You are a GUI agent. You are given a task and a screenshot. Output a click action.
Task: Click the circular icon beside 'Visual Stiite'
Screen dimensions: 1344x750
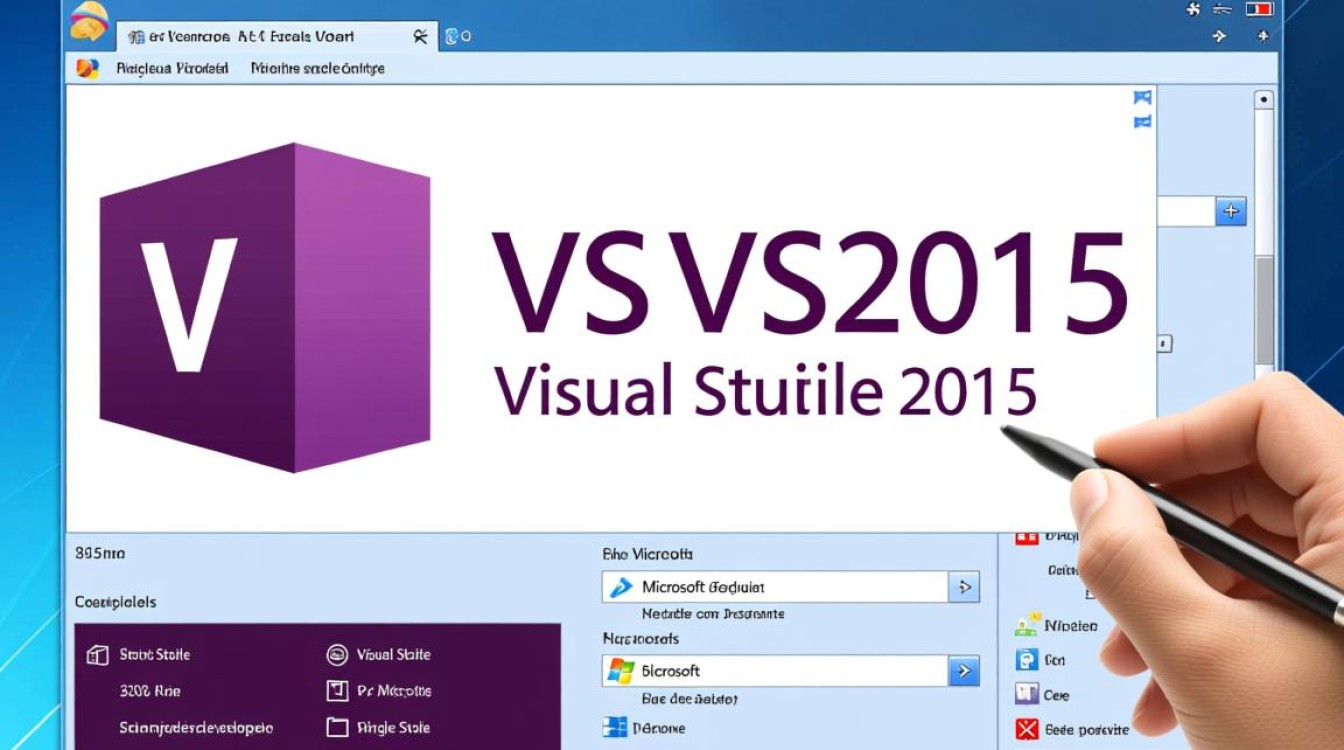(337, 655)
